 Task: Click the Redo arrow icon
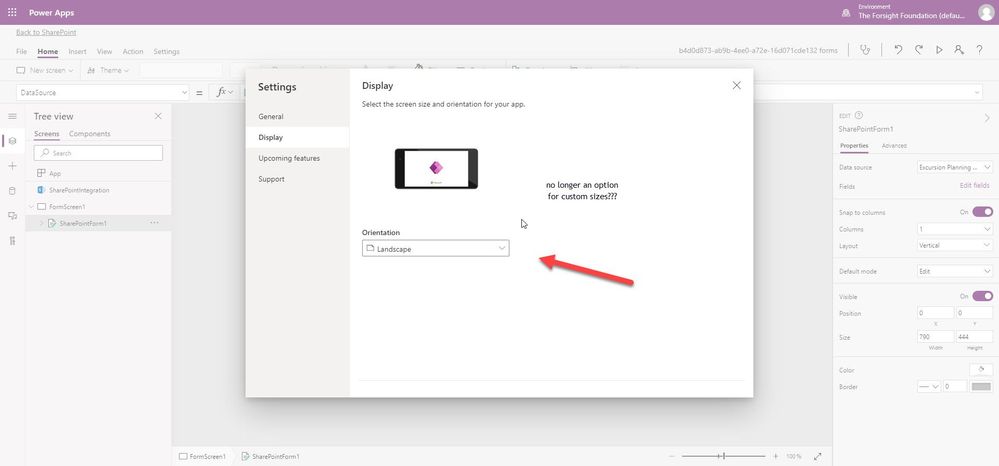click(x=919, y=50)
